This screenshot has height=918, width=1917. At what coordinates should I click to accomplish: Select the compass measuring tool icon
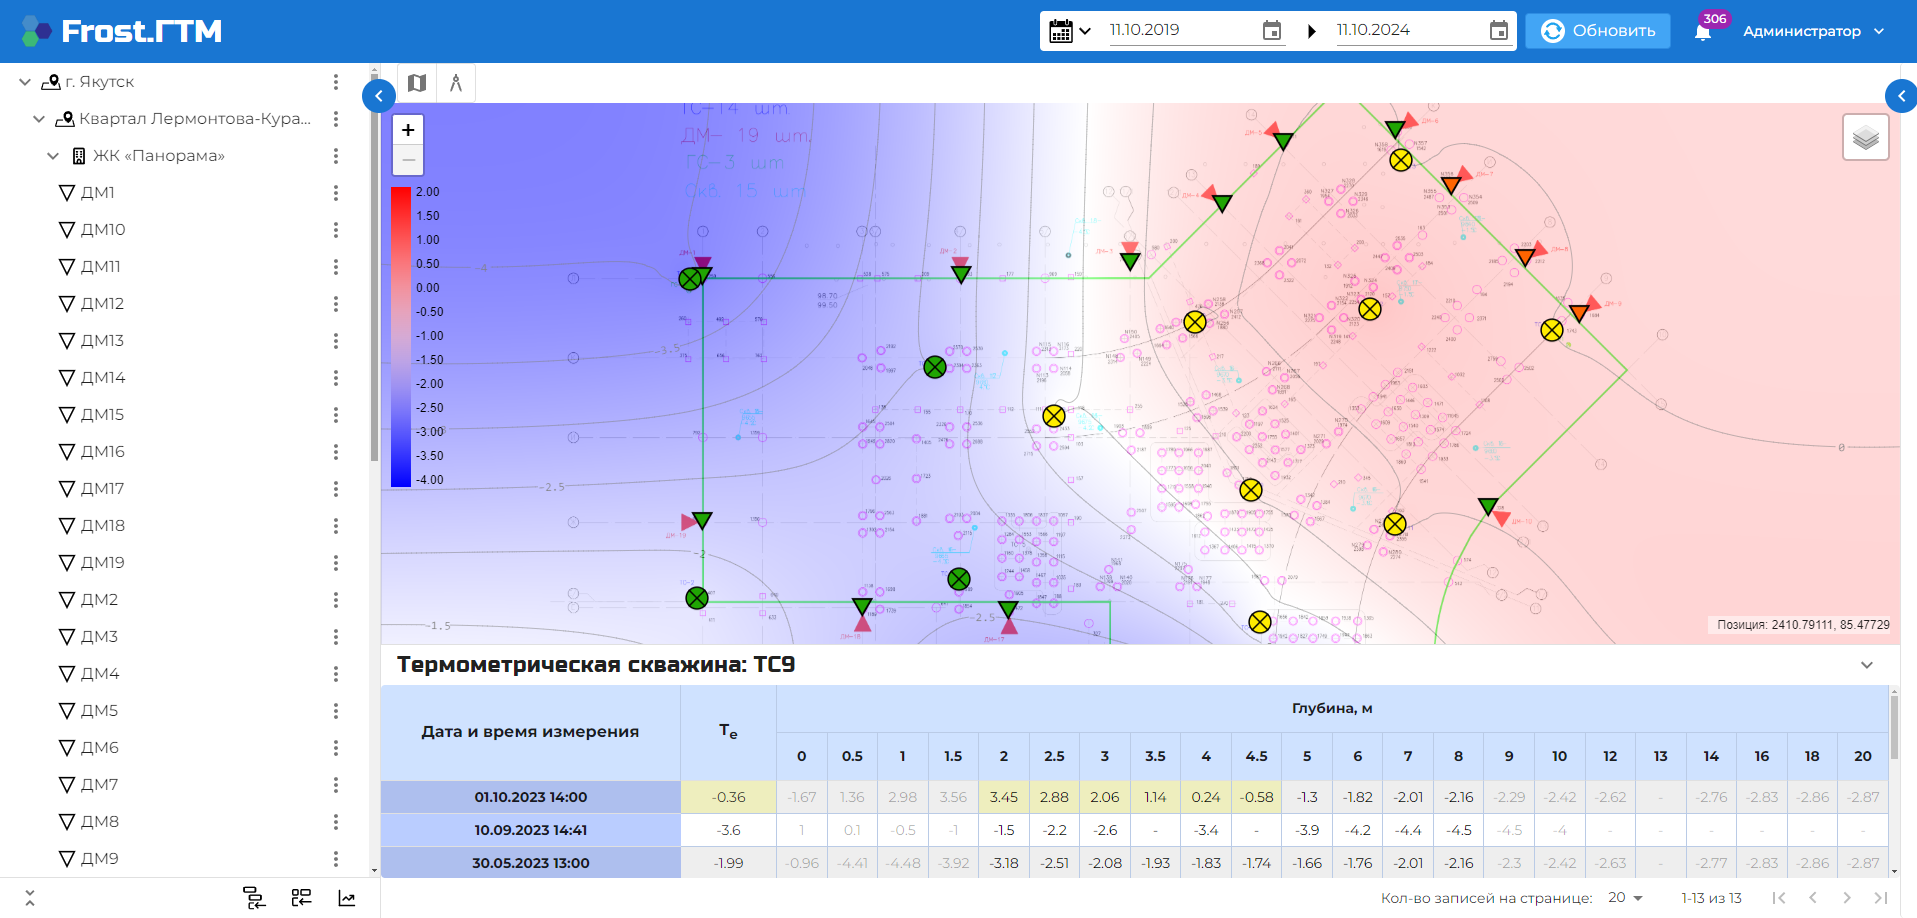pos(456,83)
